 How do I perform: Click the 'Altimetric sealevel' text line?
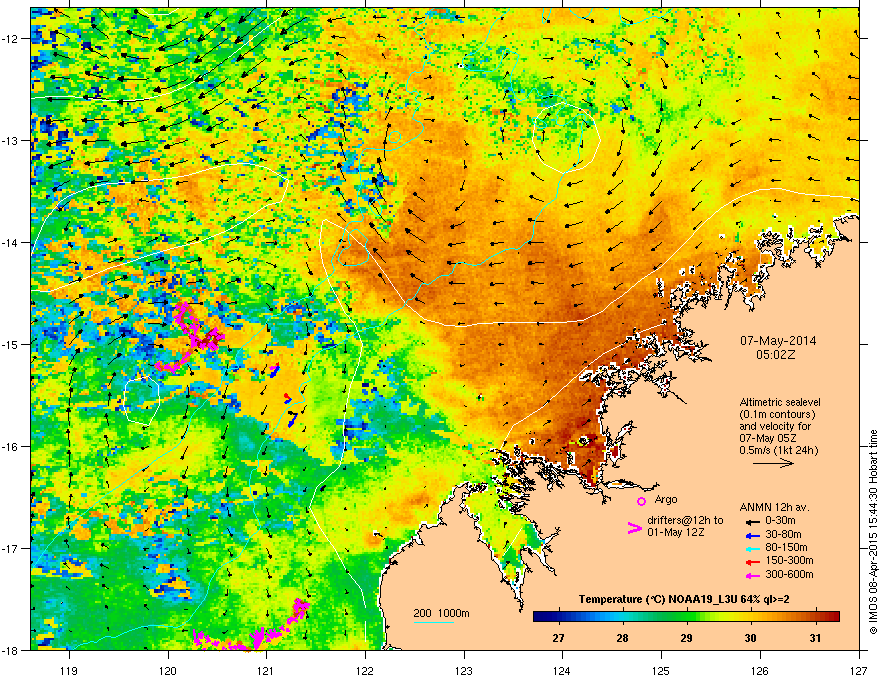pos(780,402)
